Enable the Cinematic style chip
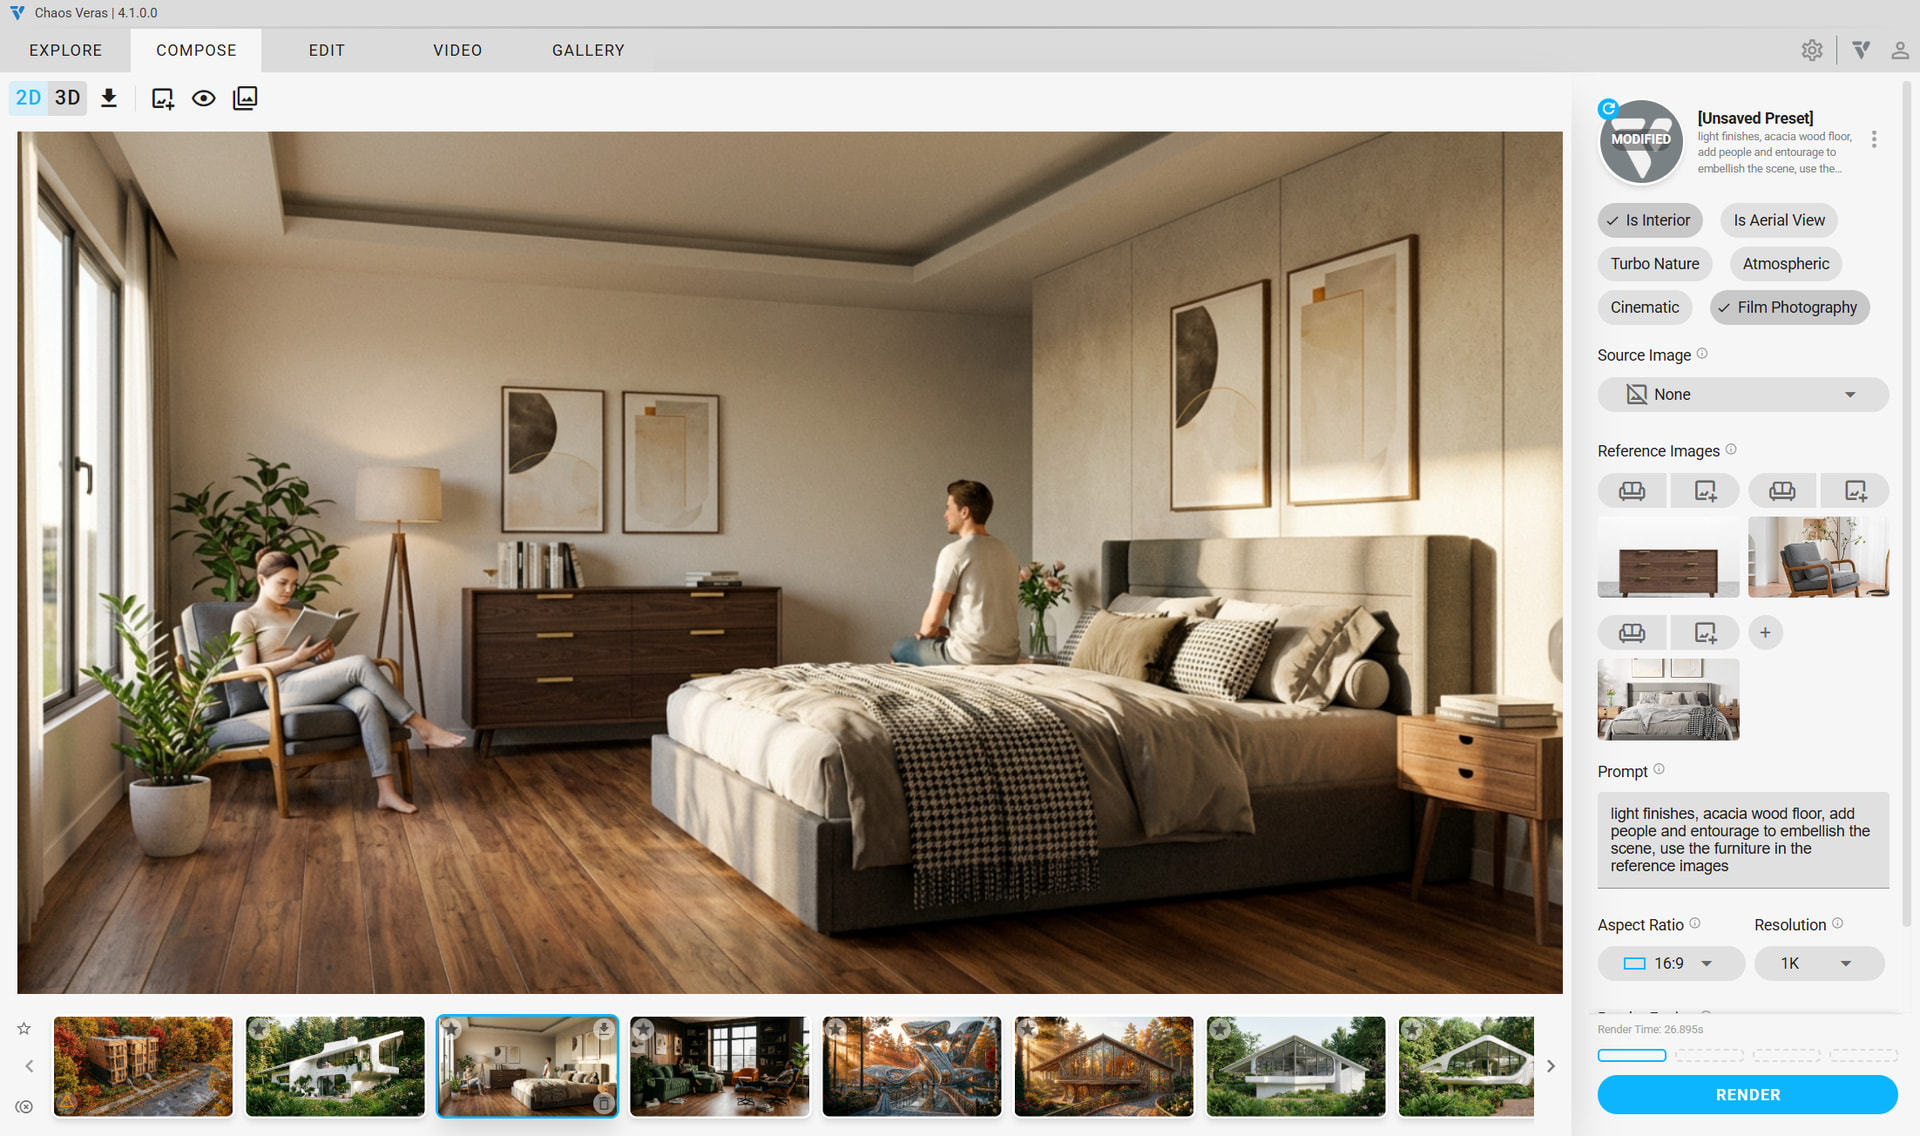This screenshot has height=1136, width=1920. click(1644, 307)
